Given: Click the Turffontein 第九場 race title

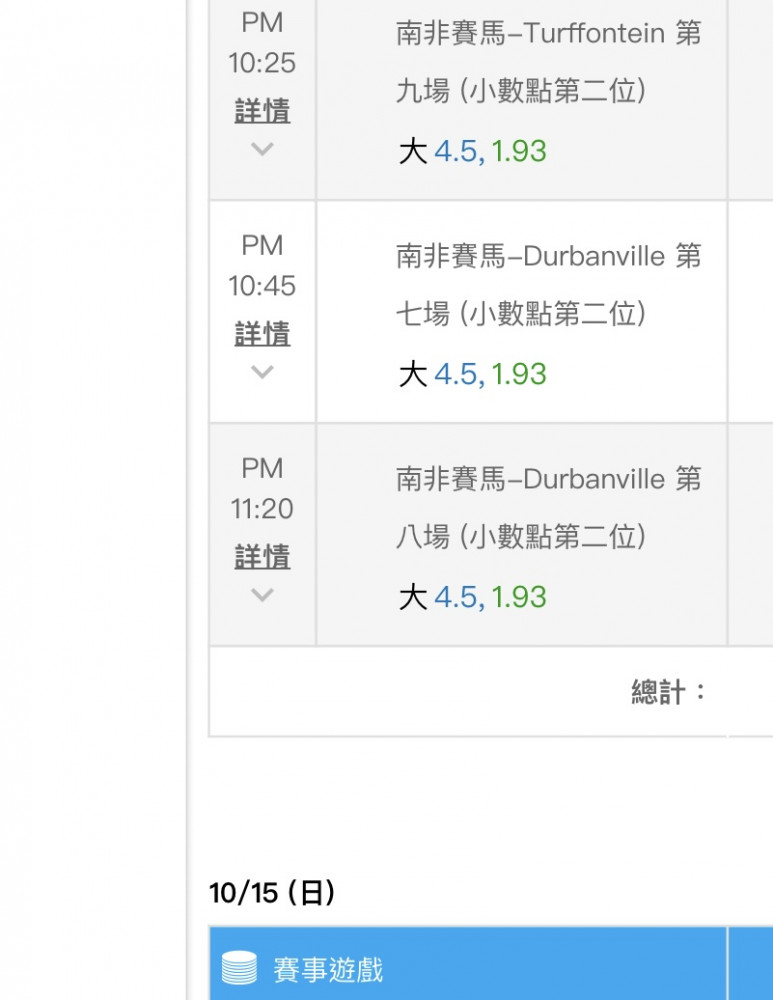Looking at the screenshot, I should 548,62.
